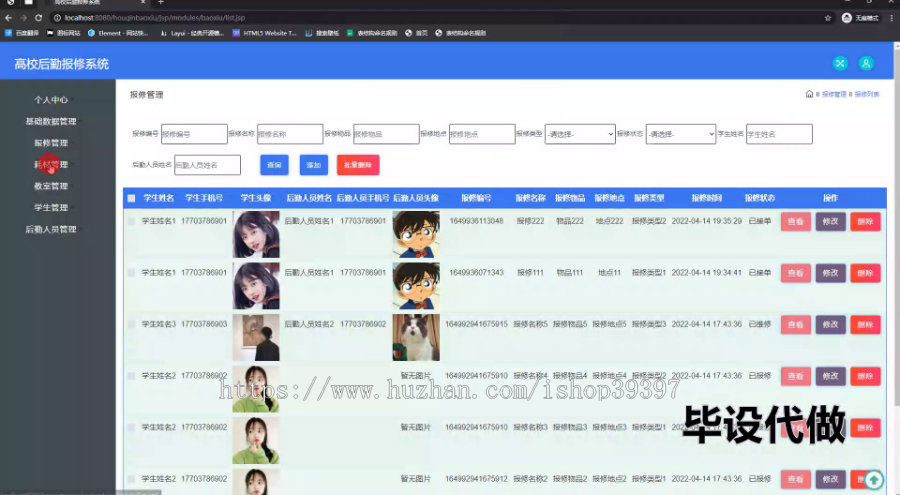Click 删除 for row 报修名称5
This screenshot has width=900, height=495.
point(865,324)
